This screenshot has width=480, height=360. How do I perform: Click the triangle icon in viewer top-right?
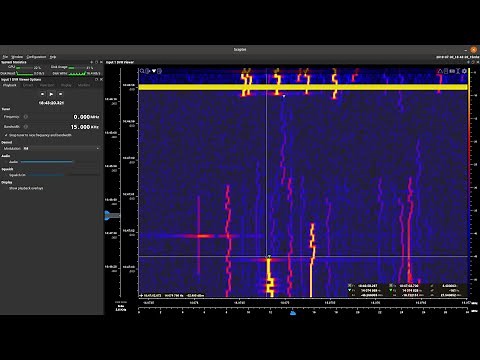point(440,71)
